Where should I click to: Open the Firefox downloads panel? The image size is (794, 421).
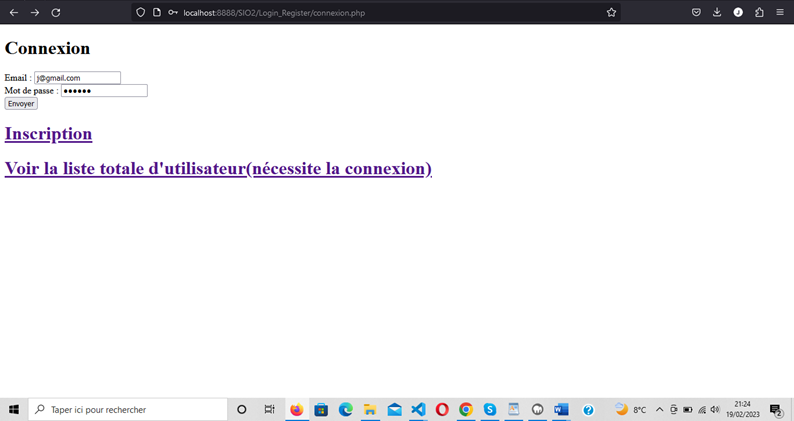(717, 12)
